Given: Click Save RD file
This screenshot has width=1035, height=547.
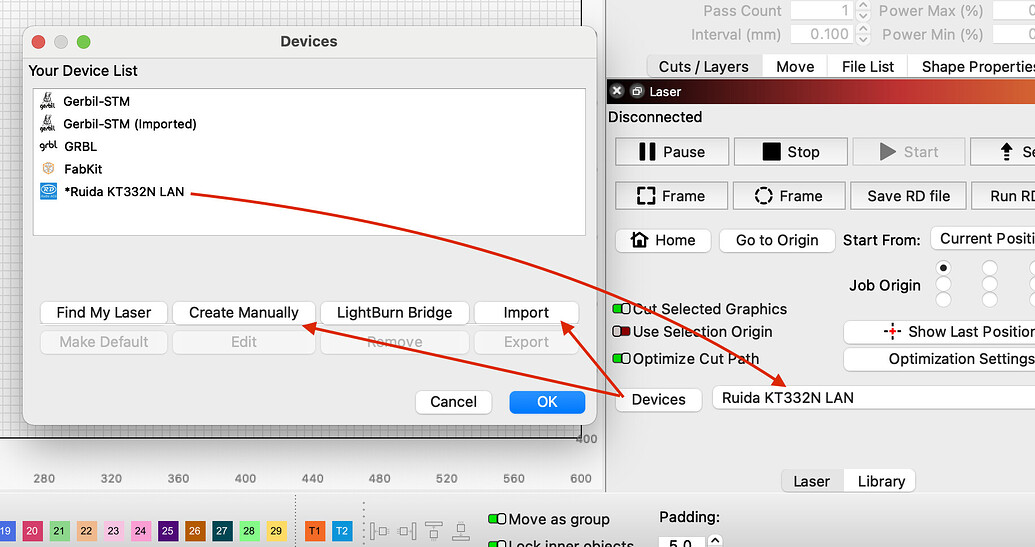Looking at the screenshot, I should pos(908,196).
